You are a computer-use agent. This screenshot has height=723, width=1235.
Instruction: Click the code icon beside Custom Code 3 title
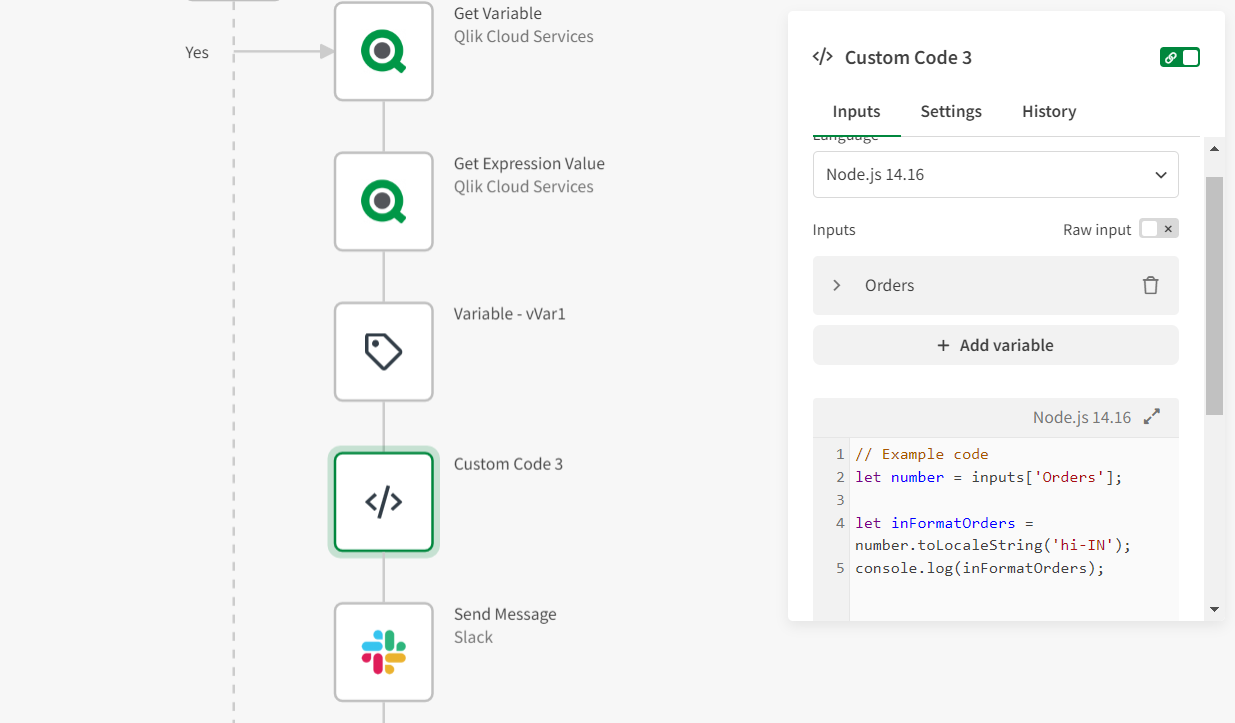pyautogui.click(x=822, y=57)
